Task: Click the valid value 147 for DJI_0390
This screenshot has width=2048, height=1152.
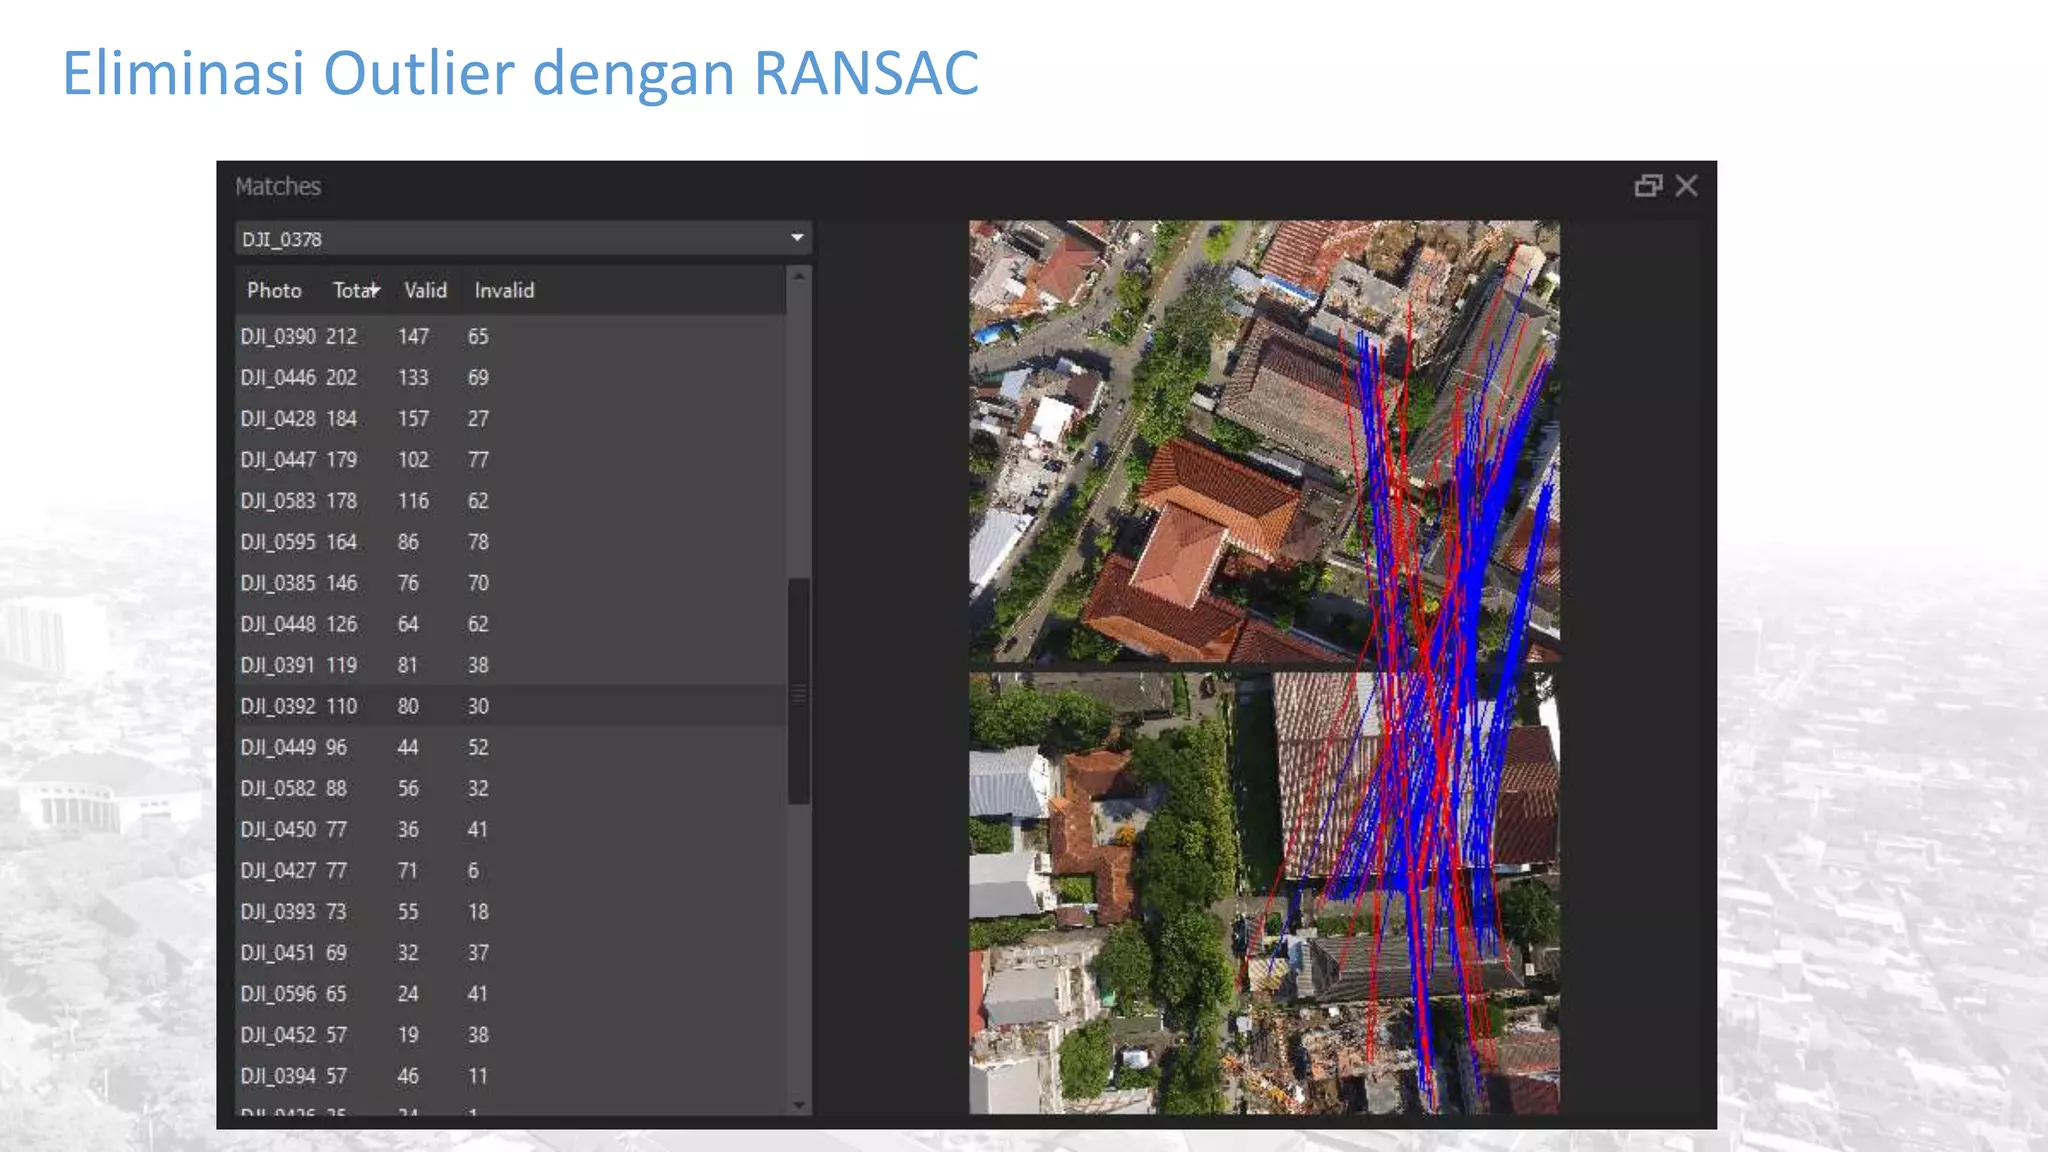Action: 413,336
